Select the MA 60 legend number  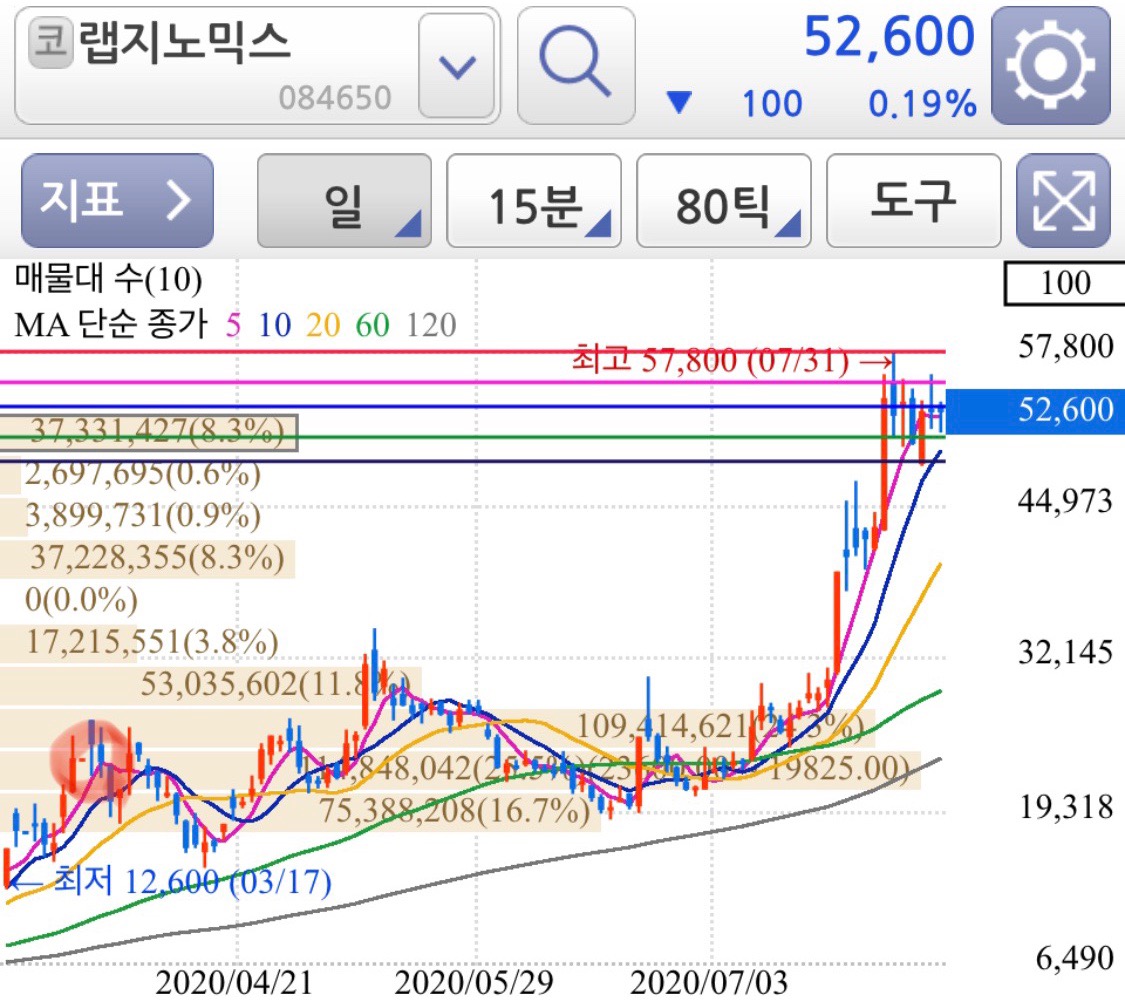coord(372,326)
